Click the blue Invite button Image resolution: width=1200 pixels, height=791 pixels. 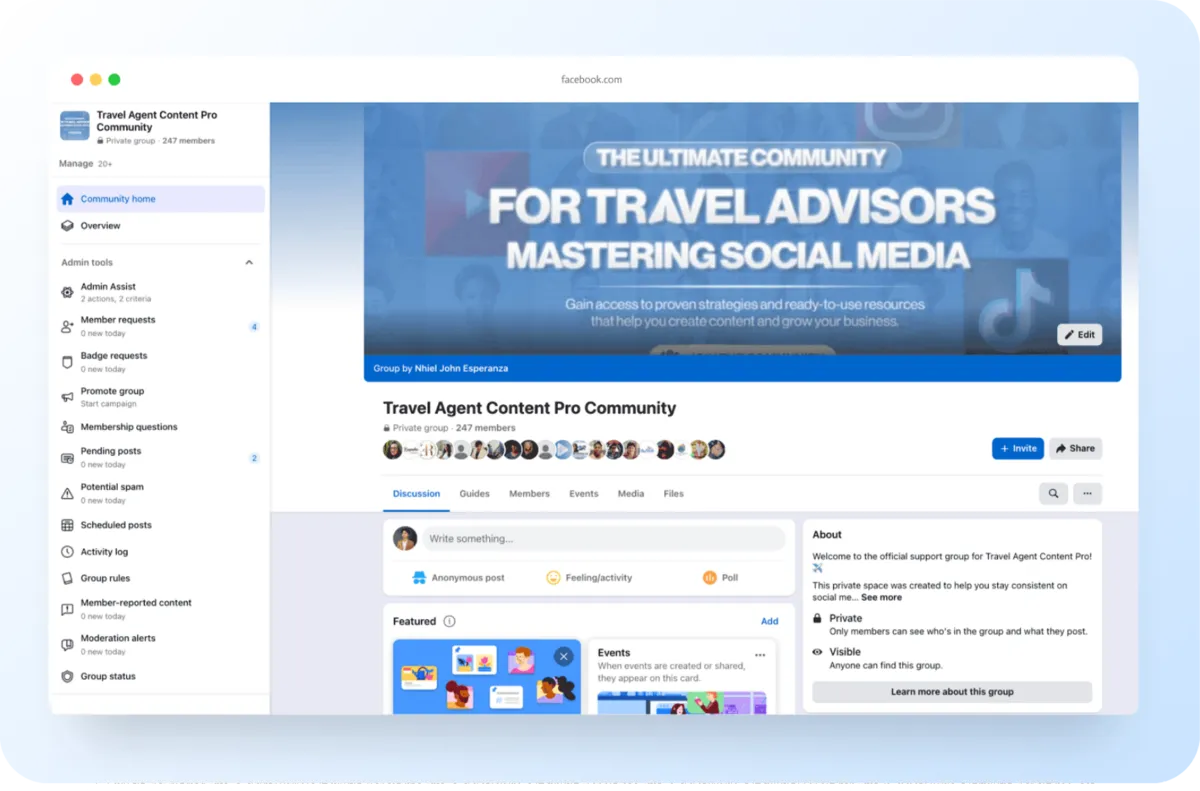pyautogui.click(x=1018, y=449)
